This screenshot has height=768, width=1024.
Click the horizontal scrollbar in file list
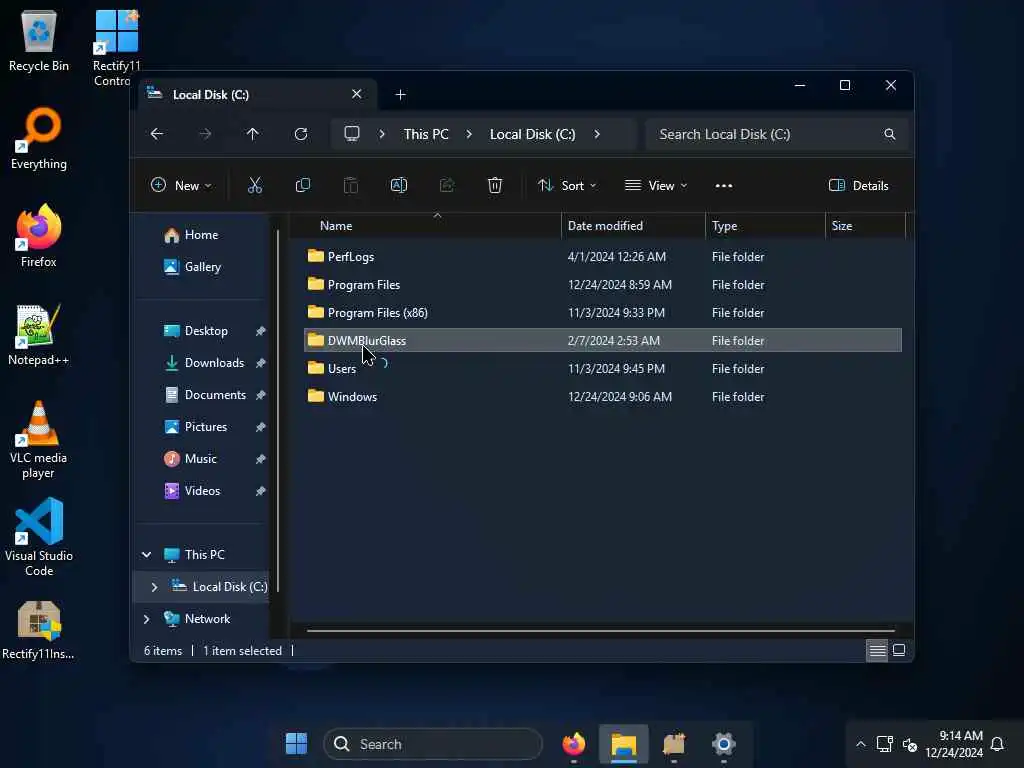coord(600,631)
